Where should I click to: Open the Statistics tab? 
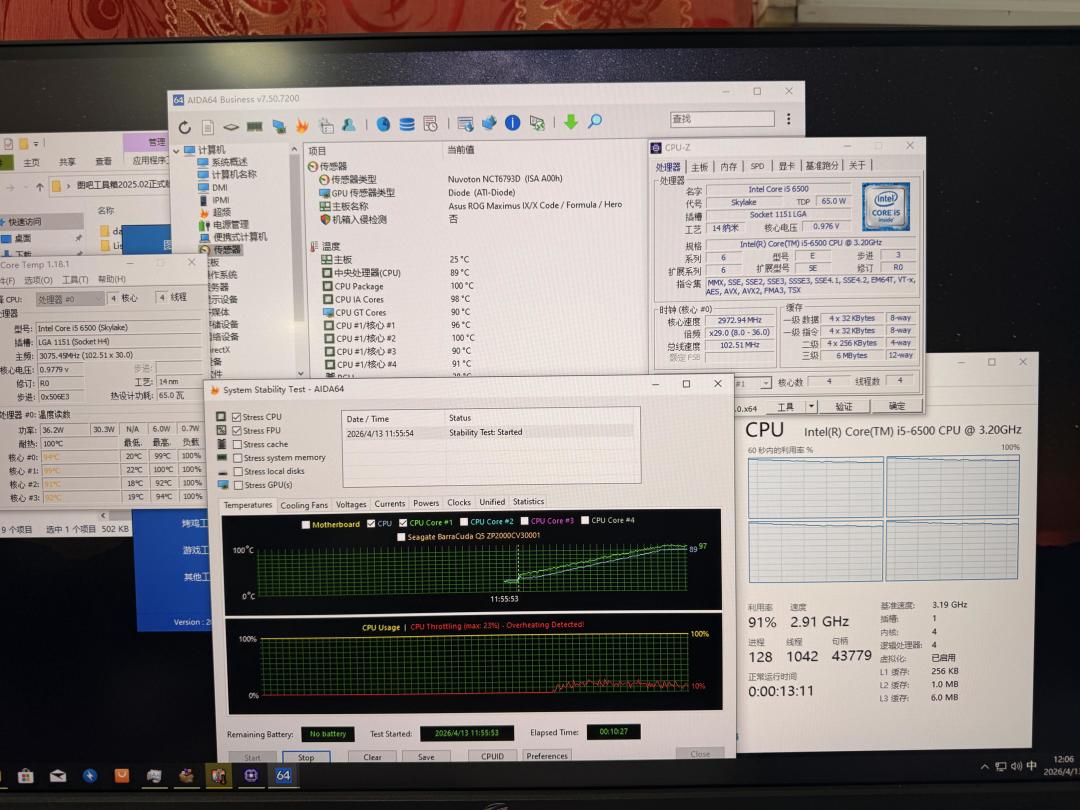pos(528,501)
